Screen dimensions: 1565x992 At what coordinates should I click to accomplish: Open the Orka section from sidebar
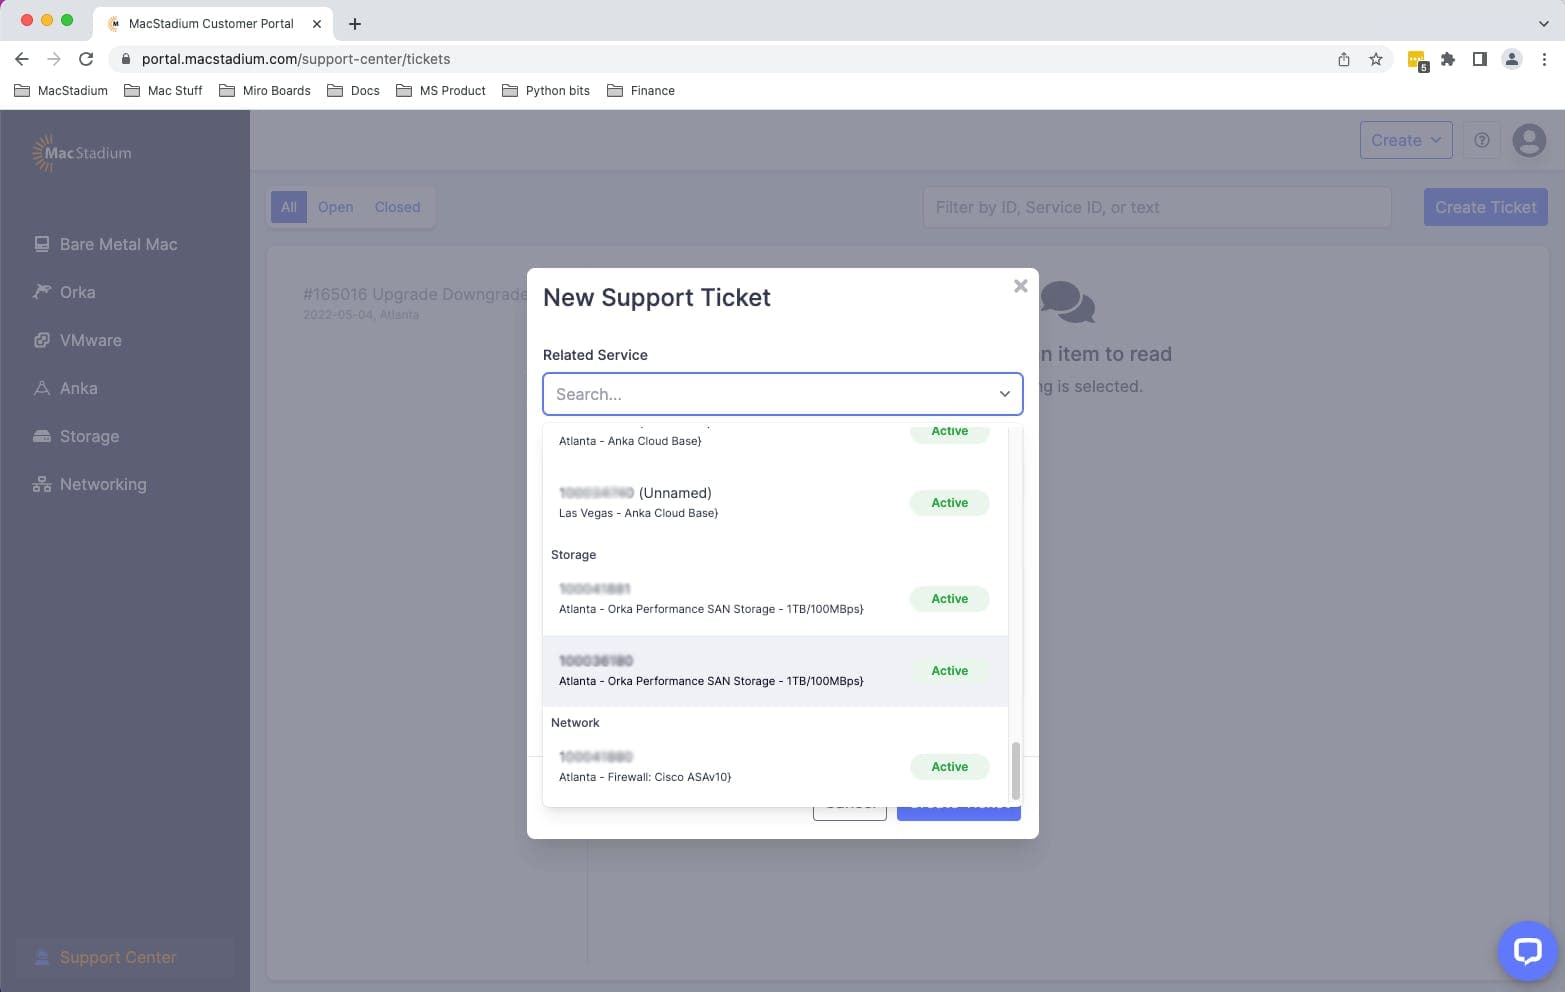point(77,292)
